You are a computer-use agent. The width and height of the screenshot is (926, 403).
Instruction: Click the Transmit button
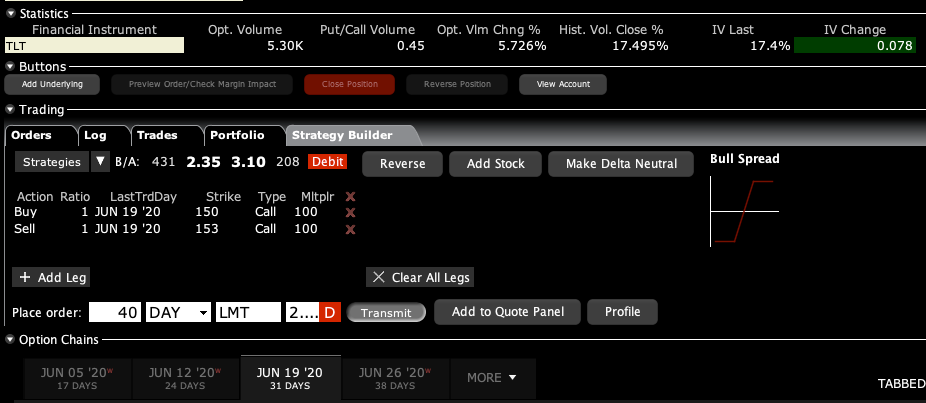(x=386, y=313)
